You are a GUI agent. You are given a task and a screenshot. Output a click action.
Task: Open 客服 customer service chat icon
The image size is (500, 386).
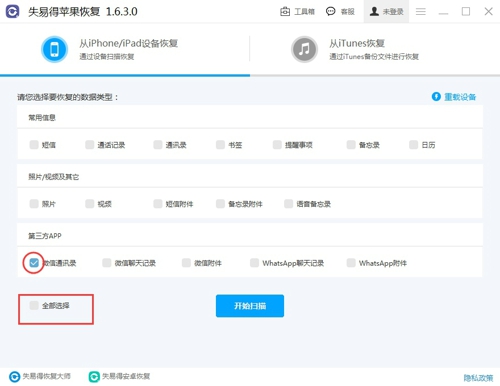[330, 12]
